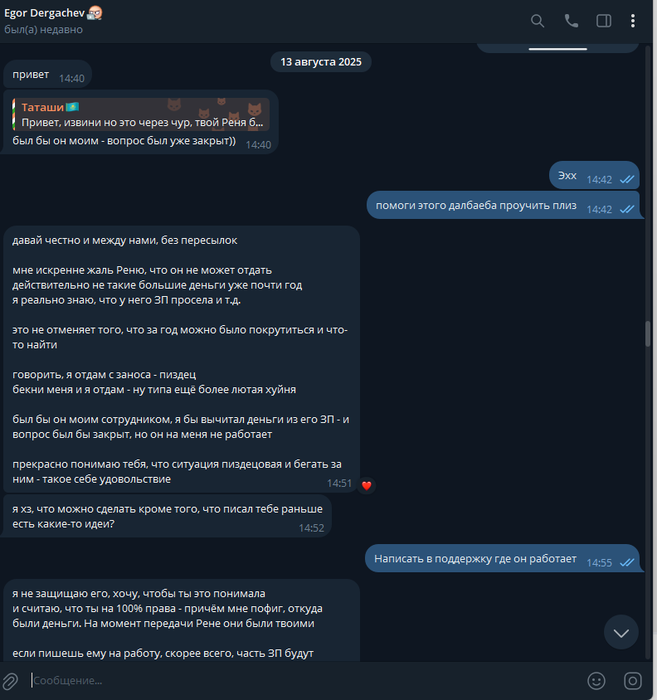
Task: Open the three-dot chat menu
Action: pyautogui.click(x=632, y=21)
